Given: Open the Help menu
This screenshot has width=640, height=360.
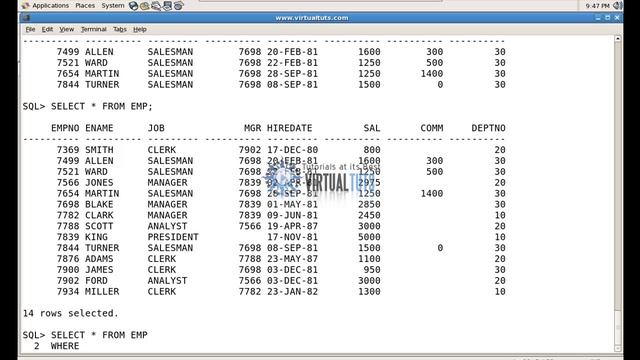Looking at the screenshot, I should [x=140, y=29].
